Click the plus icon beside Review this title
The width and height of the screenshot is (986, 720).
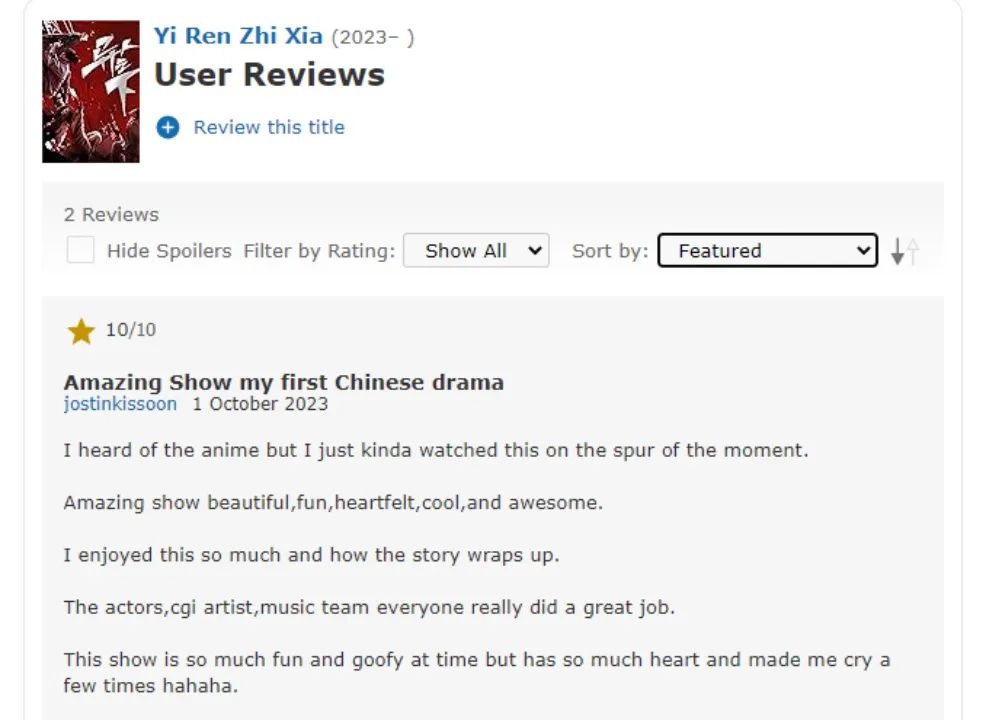pos(168,127)
